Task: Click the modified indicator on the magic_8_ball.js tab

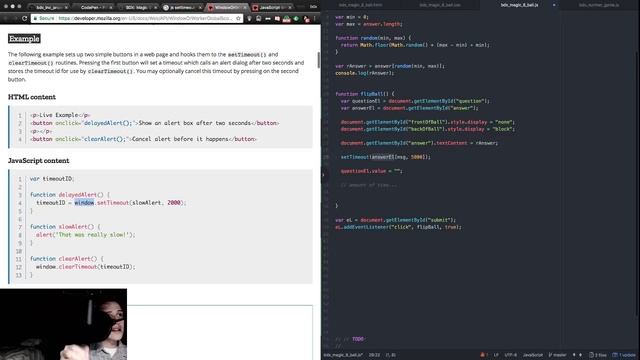Action: pos(554,5)
